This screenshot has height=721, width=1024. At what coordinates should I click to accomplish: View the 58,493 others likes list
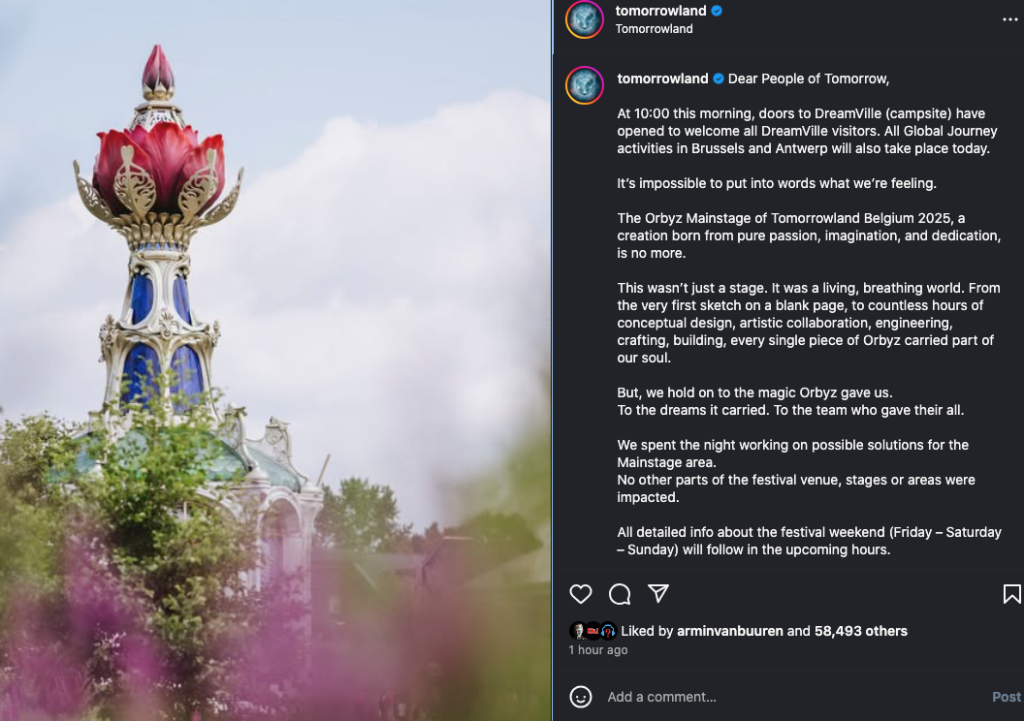(861, 631)
